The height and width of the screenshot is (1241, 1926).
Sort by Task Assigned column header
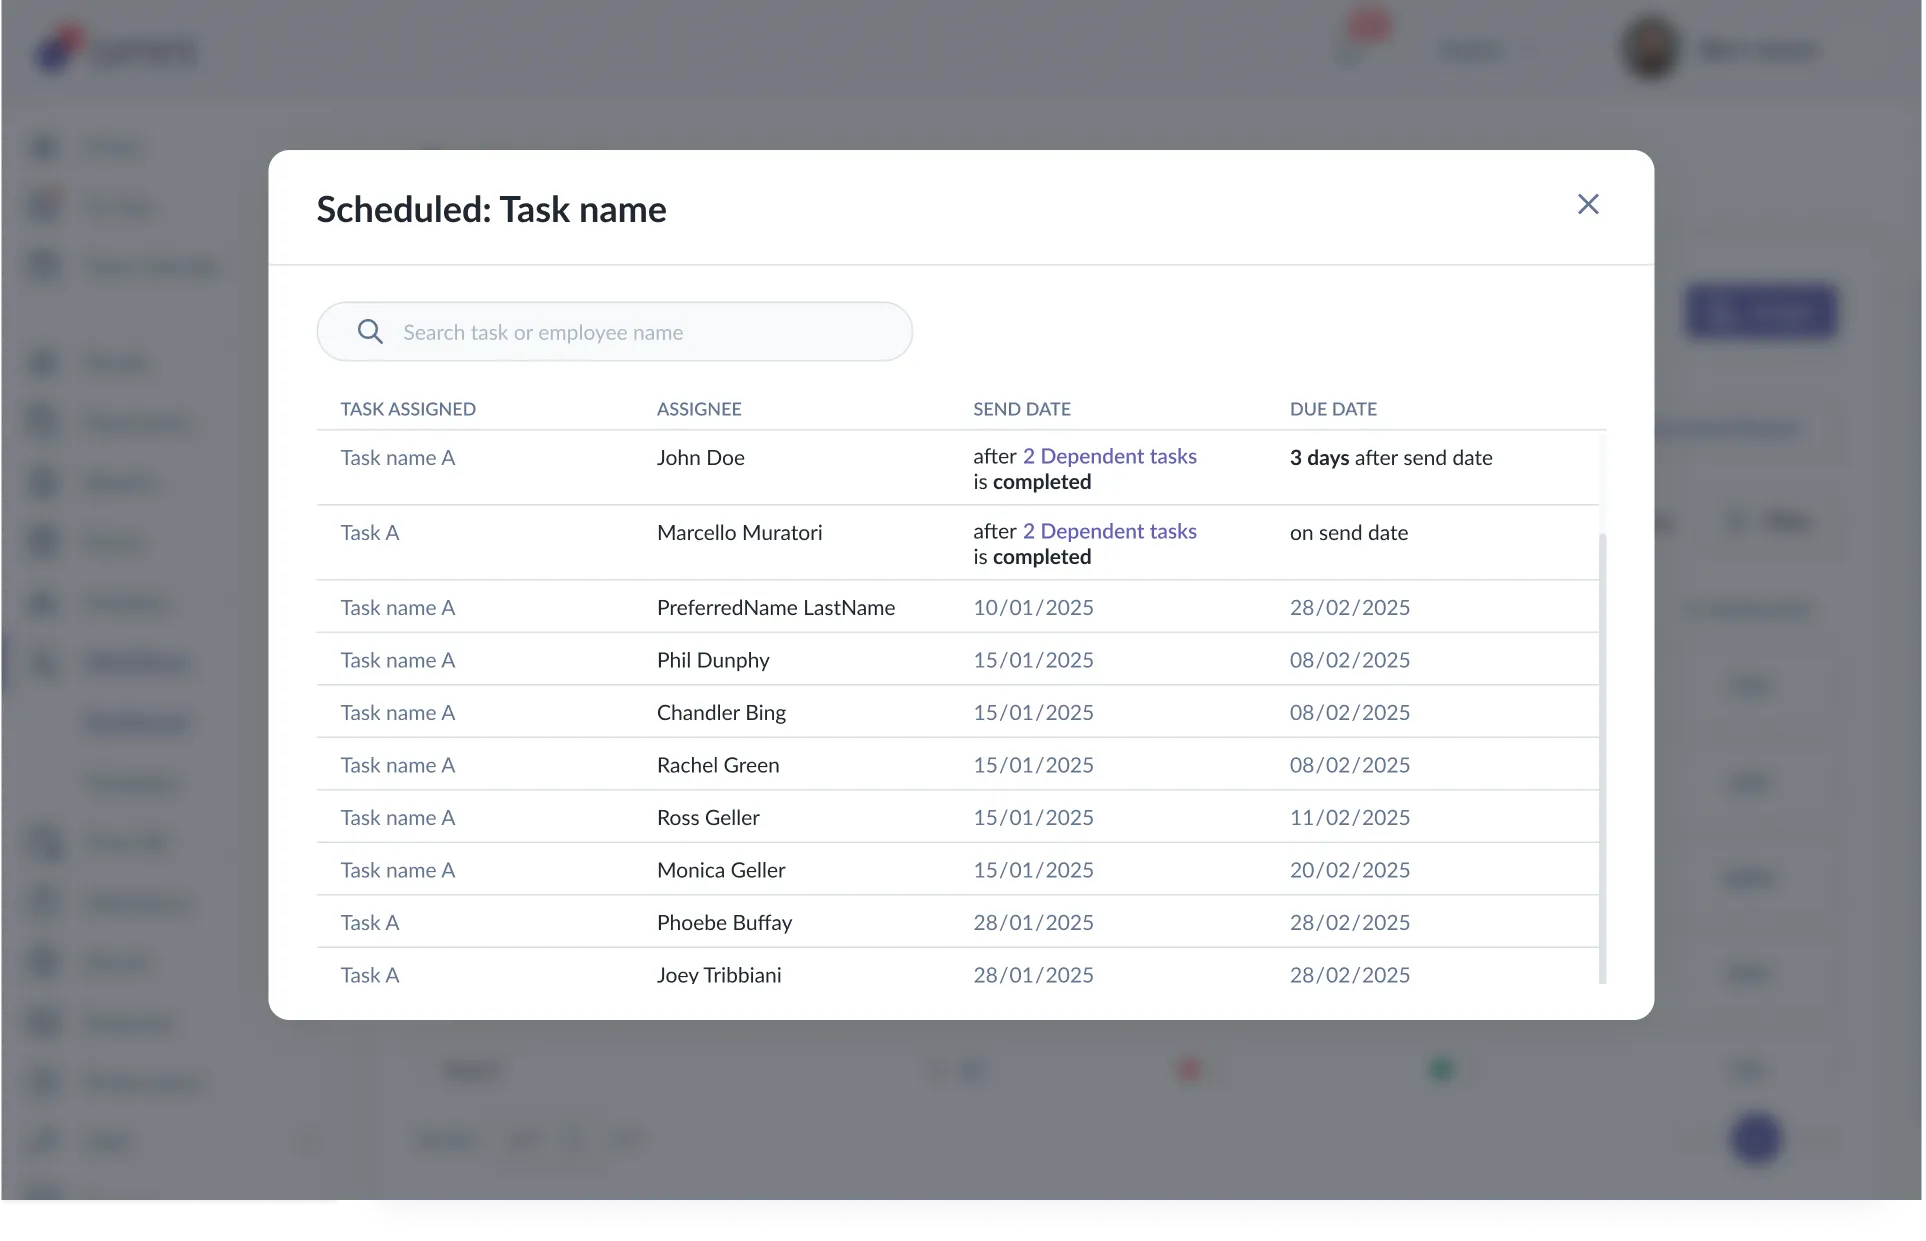tap(407, 409)
